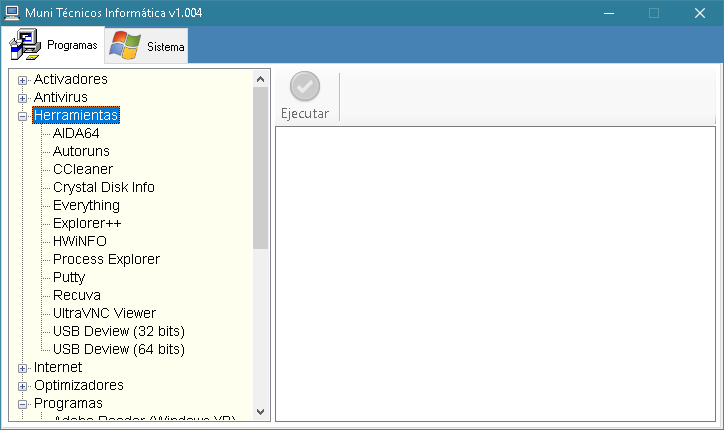Select Explorer++ in the tree

click(x=87, y=224)
